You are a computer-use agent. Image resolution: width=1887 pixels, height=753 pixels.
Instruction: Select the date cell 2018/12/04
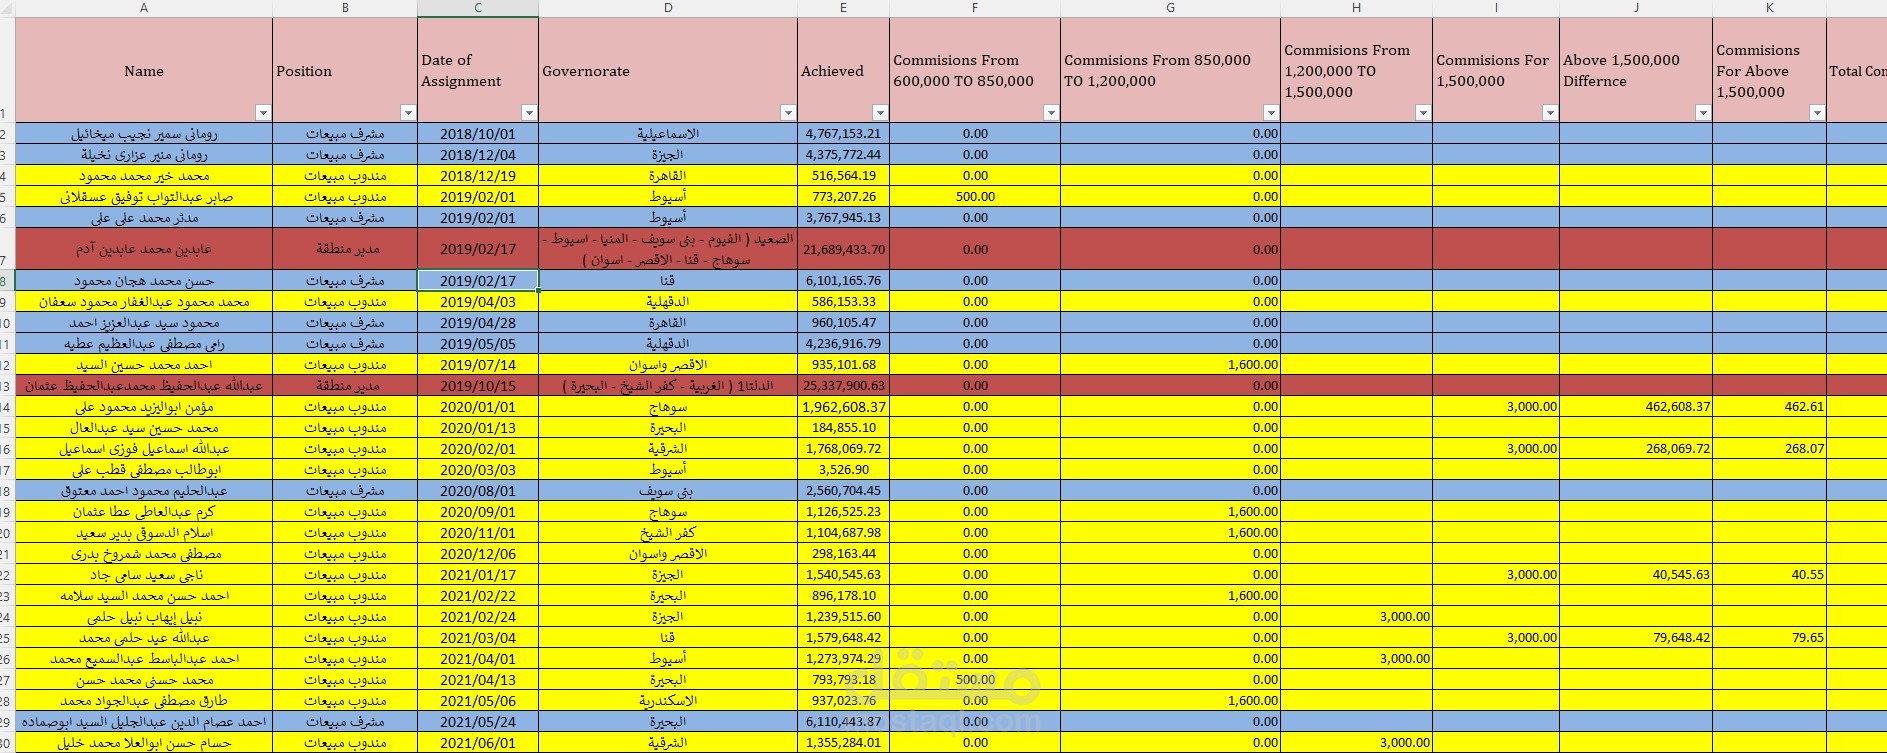click(478, 155)
